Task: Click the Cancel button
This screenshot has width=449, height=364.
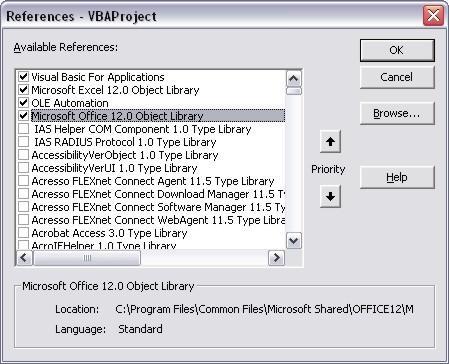Action: (x=397, y=77)
